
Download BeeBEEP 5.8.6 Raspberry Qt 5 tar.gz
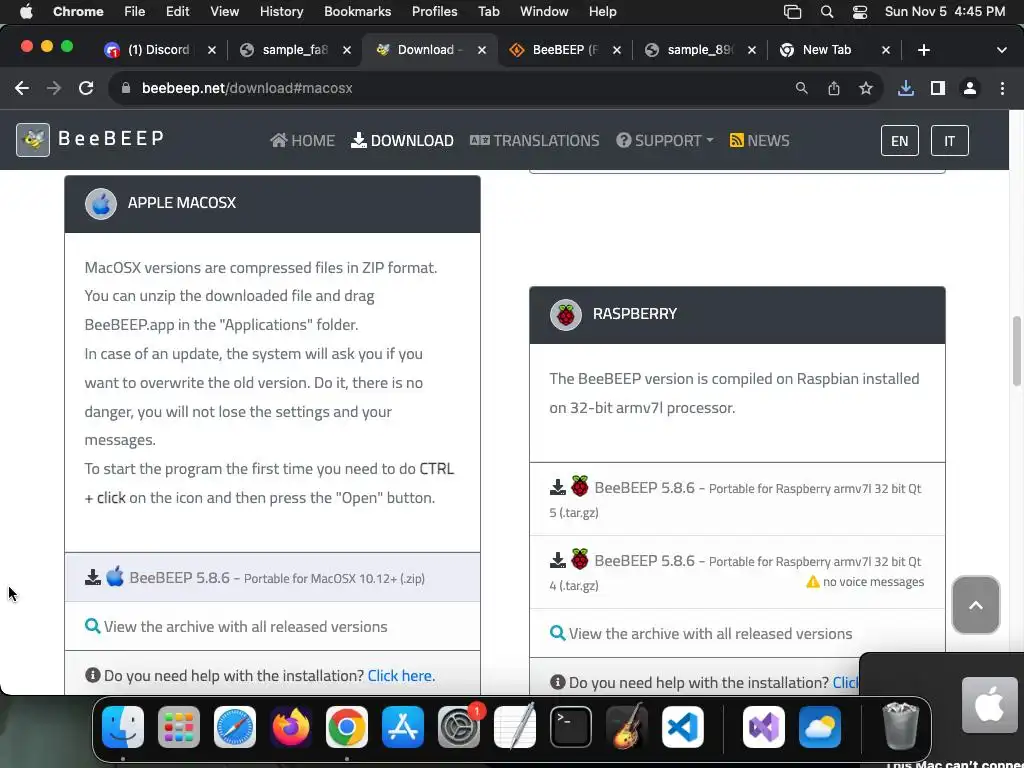click(x=737, y=499)
